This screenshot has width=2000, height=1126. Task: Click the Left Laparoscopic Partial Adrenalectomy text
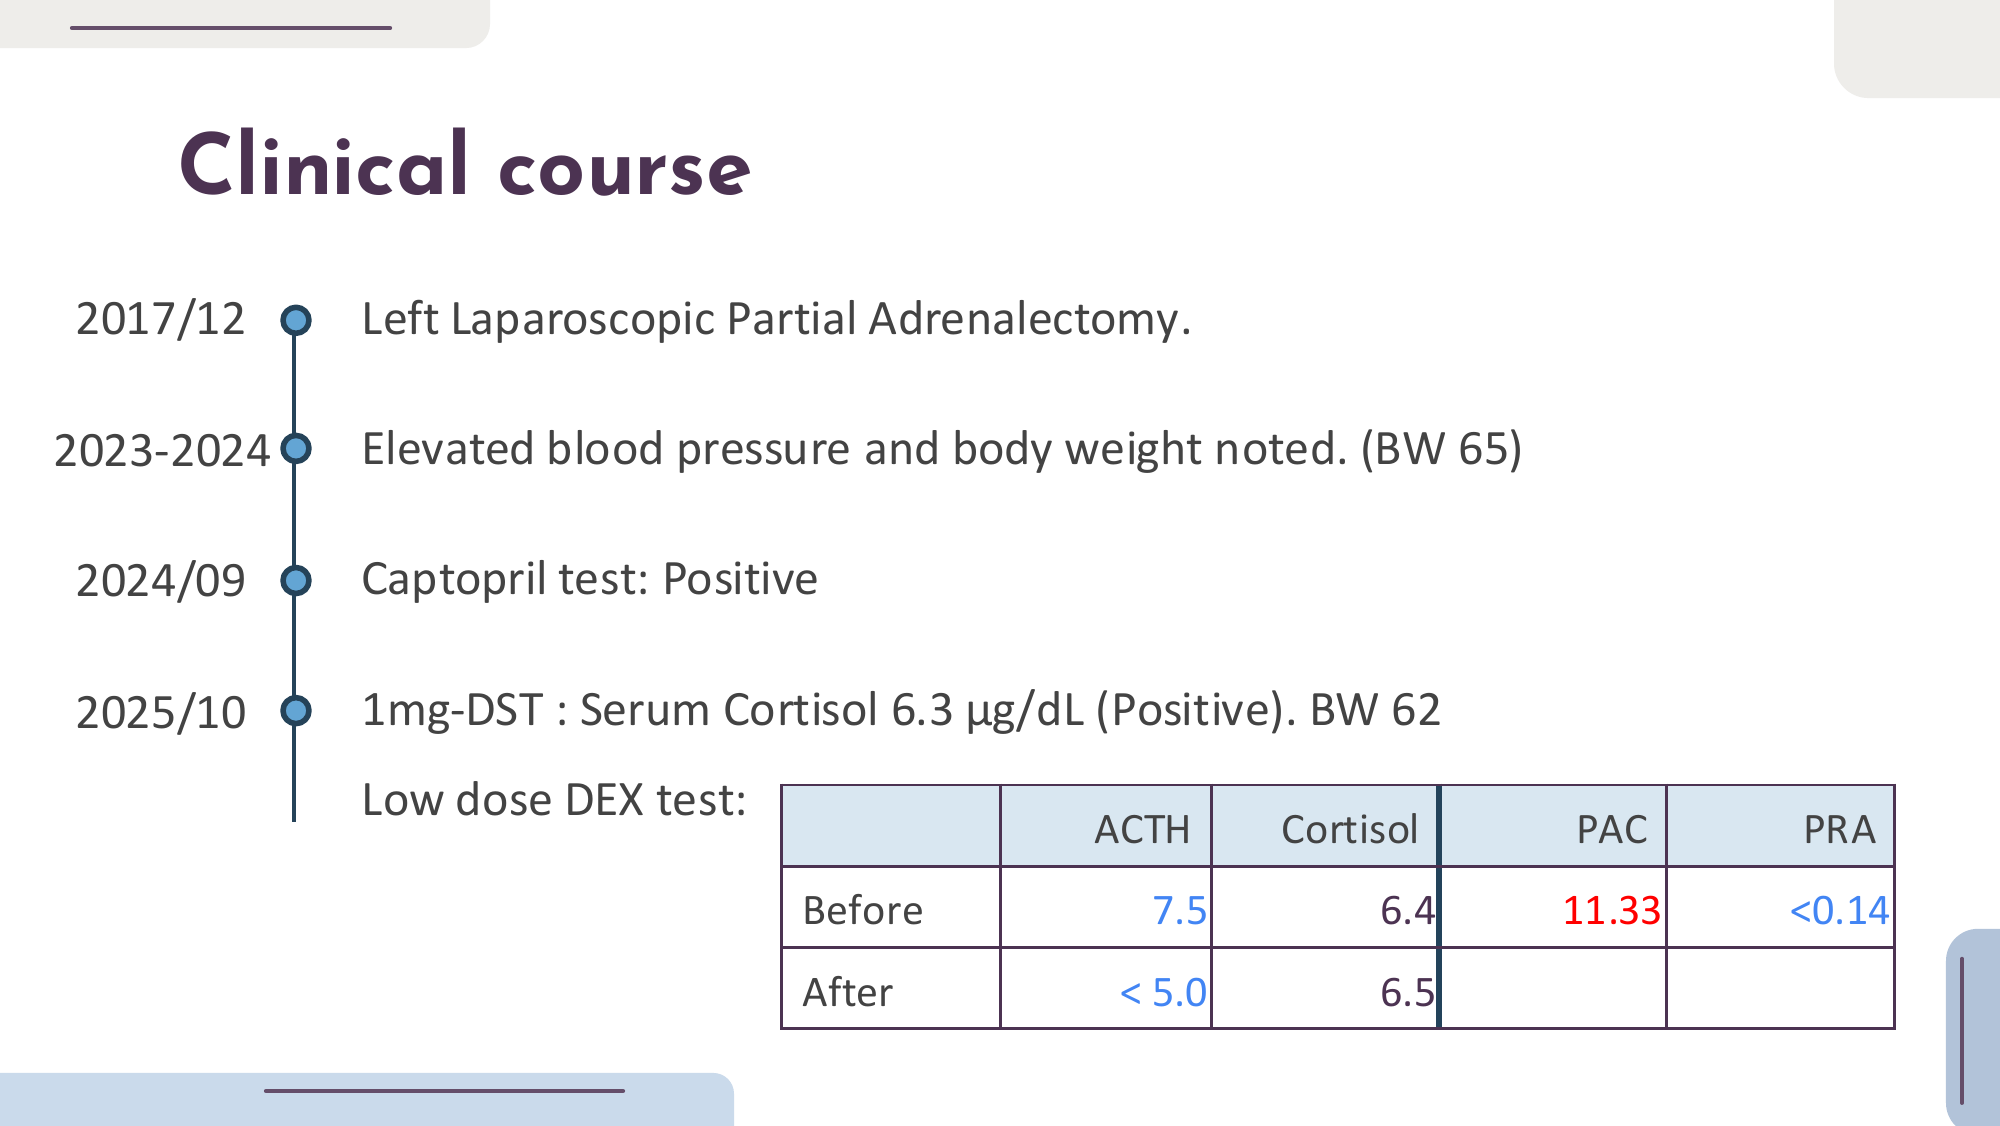tap(776, 320)
